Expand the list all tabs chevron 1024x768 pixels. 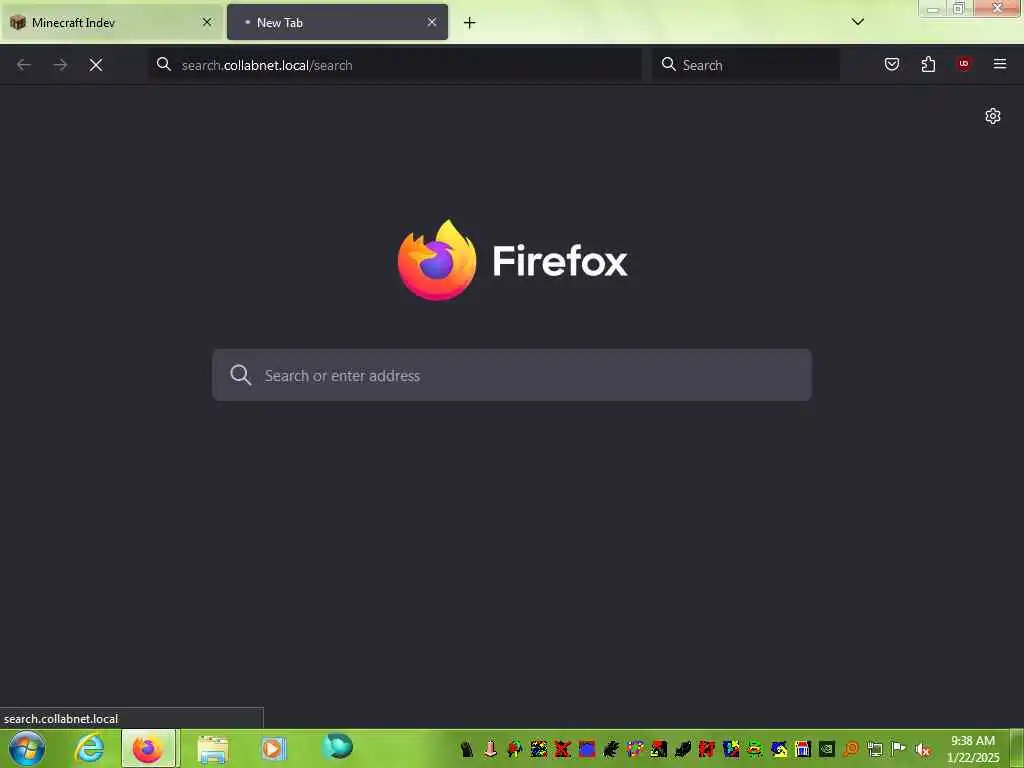click(857, 22)
